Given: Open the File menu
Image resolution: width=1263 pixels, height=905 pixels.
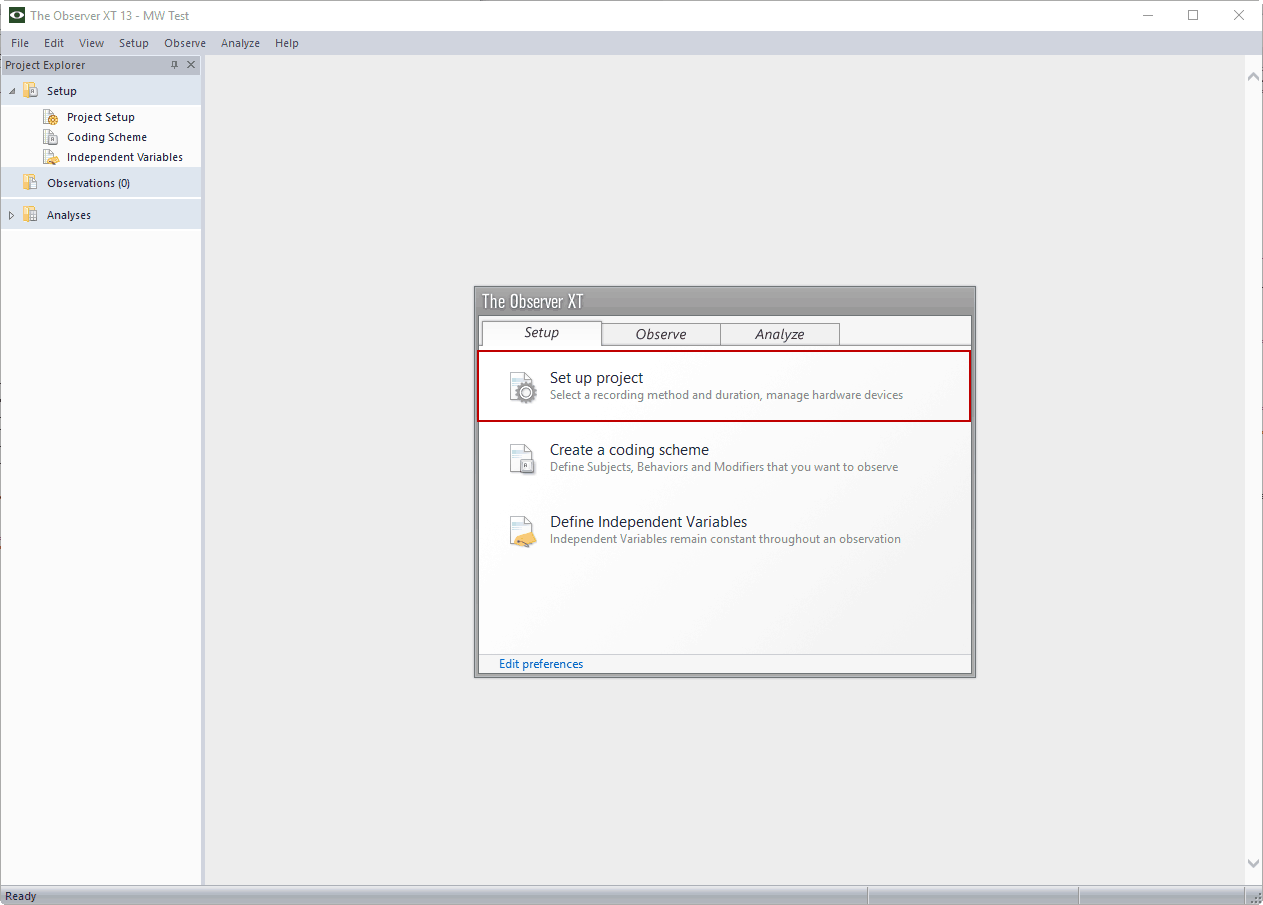Looking at the screenshot, I should tap(20, 43).
